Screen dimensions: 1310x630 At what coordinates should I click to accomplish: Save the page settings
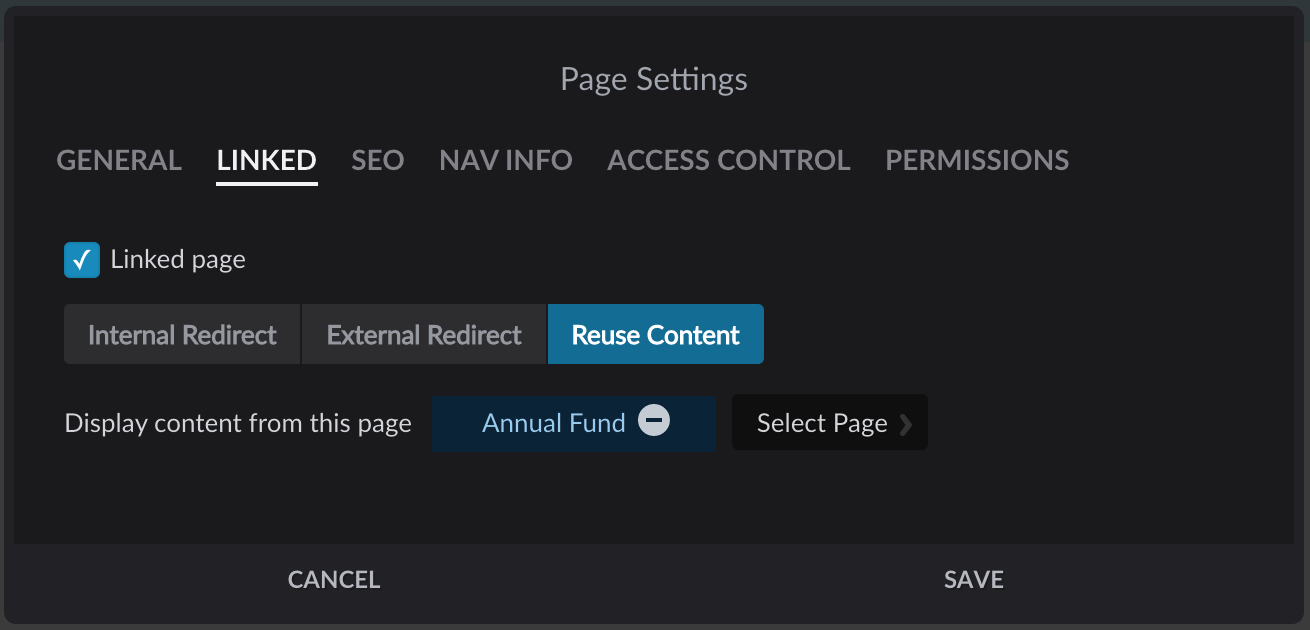coord(974,580)
